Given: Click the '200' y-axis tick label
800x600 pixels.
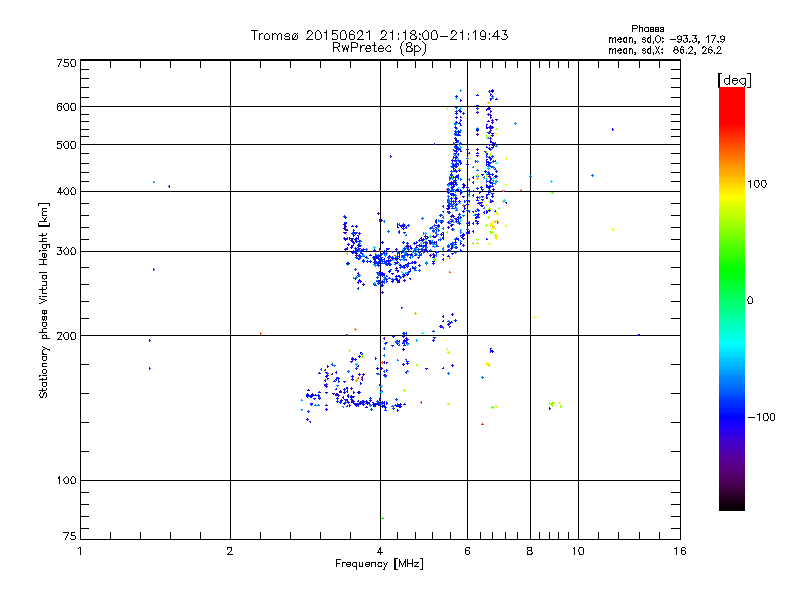Looking at the screenshot, I should tap(66, 336).
